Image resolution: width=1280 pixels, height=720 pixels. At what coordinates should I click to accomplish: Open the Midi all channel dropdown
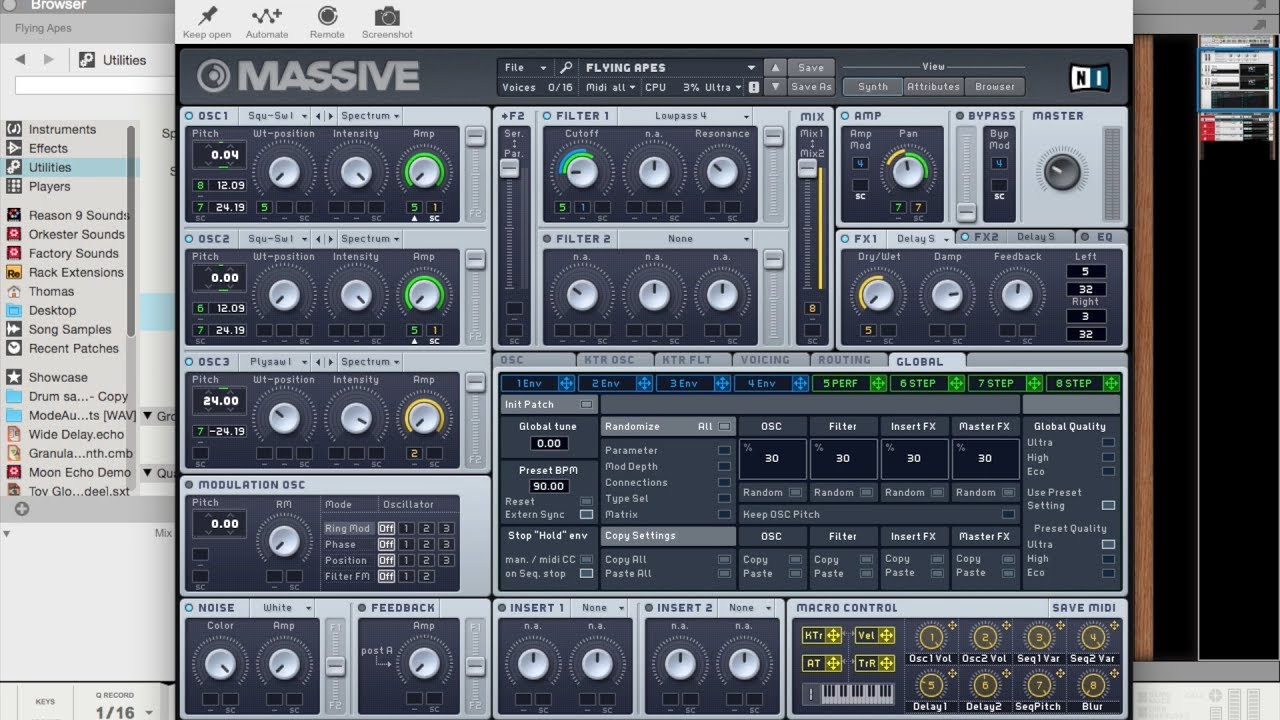pyautogui.click(x=612, y=88)
